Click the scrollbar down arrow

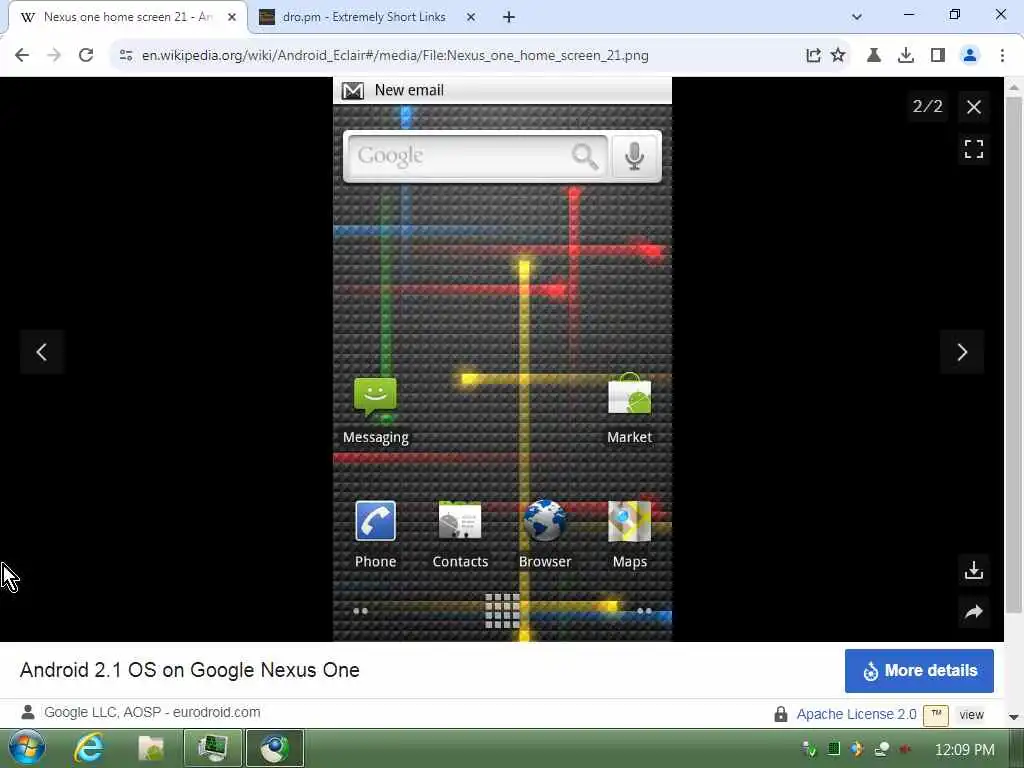pyautogui.click(x=1014, y=718)
